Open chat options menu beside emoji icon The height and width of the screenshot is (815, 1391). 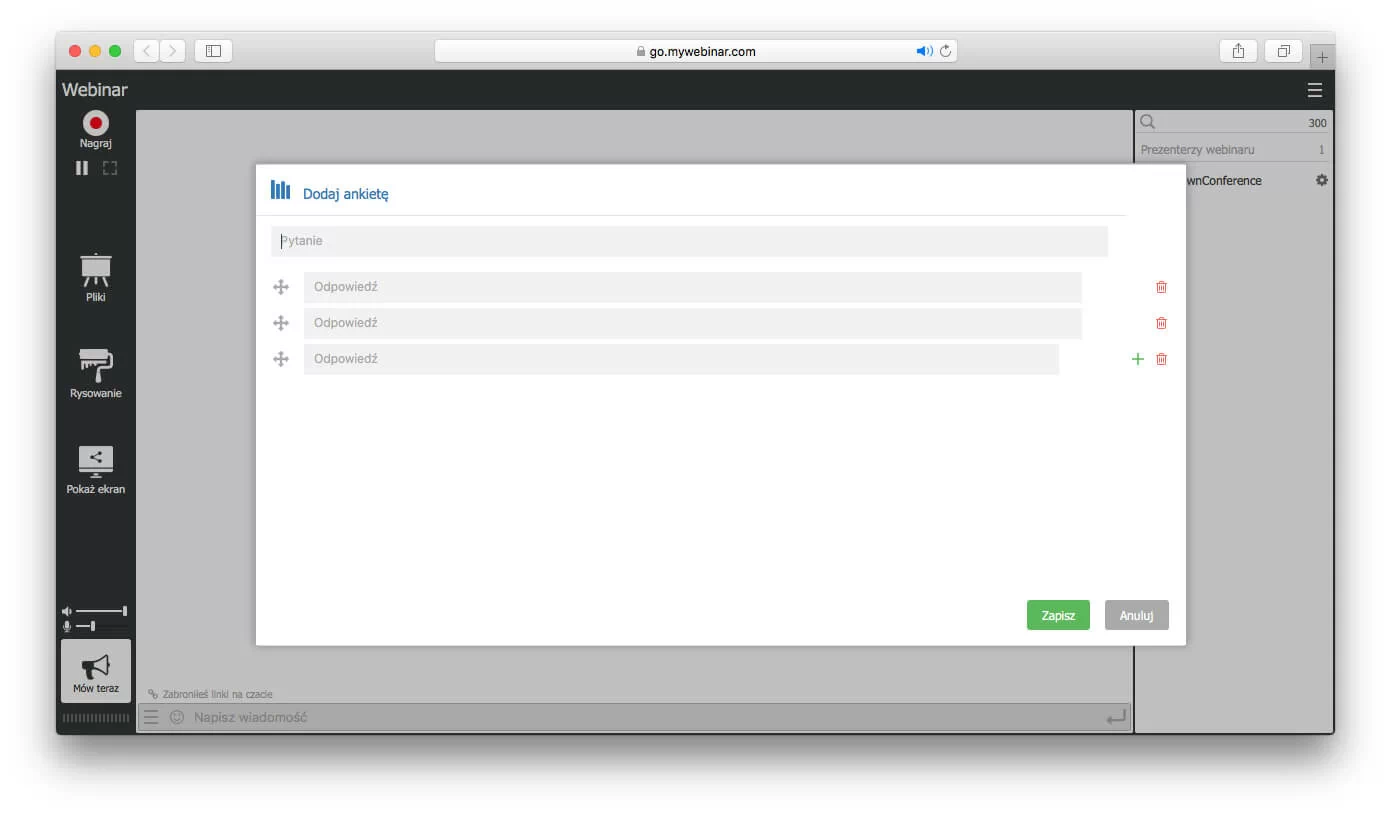point(151,717)
